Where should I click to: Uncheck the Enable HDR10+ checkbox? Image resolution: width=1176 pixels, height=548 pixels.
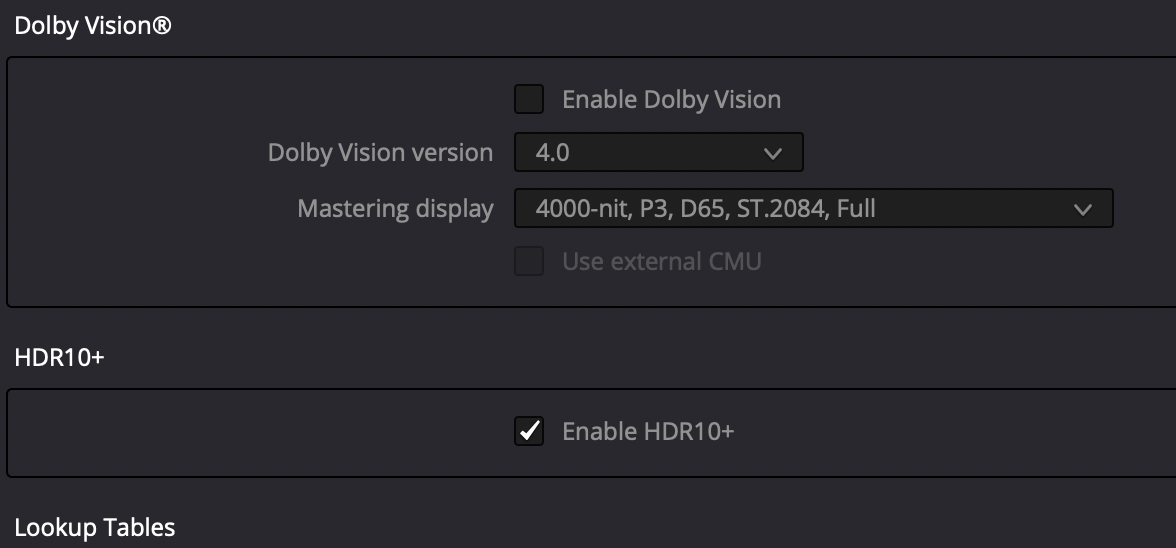[529, 431]
